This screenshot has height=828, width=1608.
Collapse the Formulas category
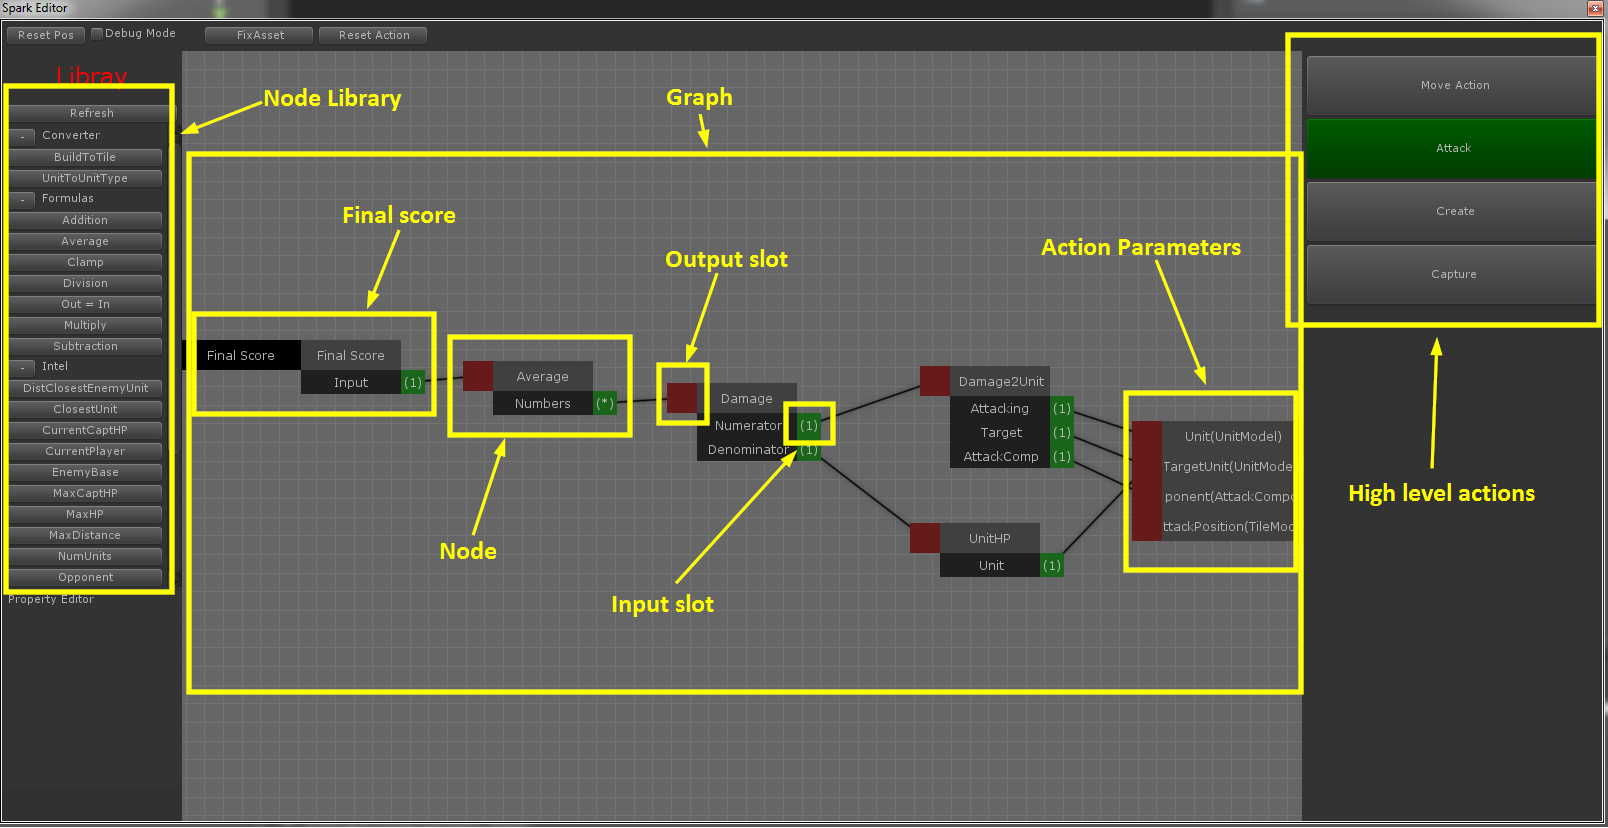pyautogui.click(x=22, y=199)
